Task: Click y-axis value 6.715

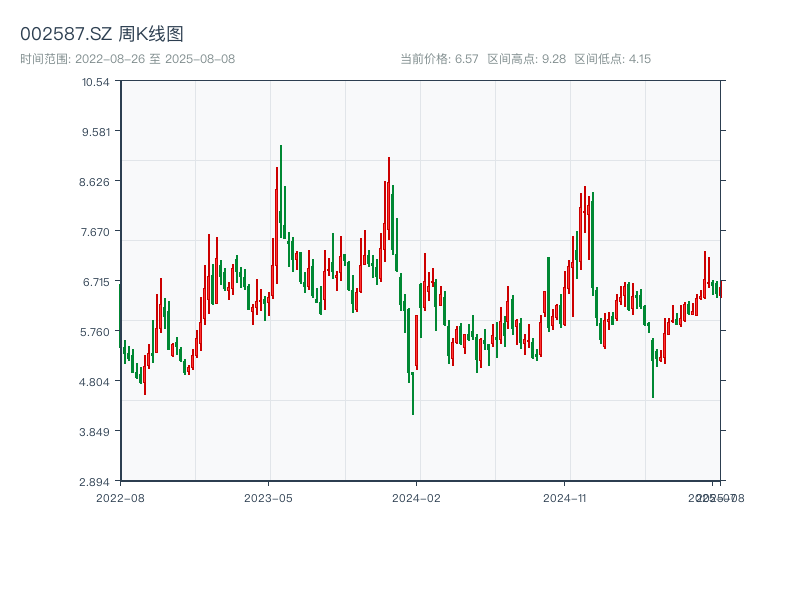Action: tap(96, 282)
